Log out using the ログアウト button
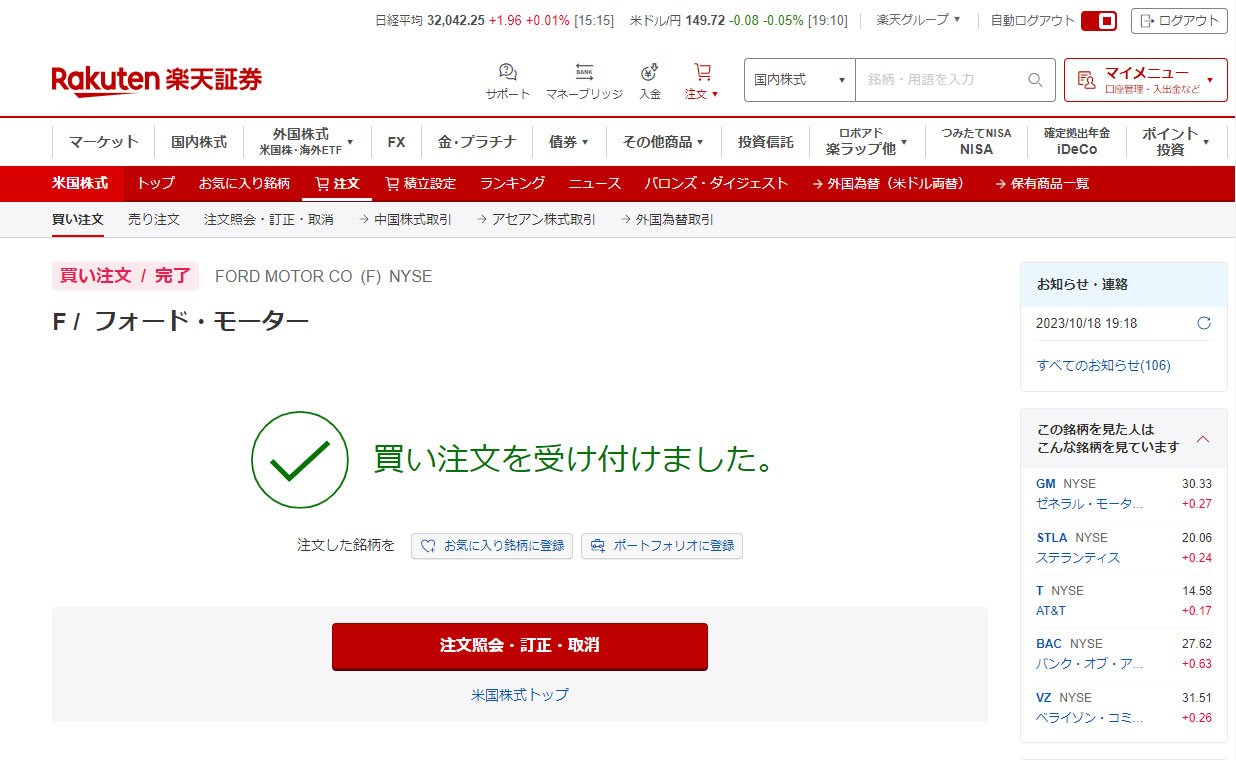 pyautogui.click(x=1179, y=21)
